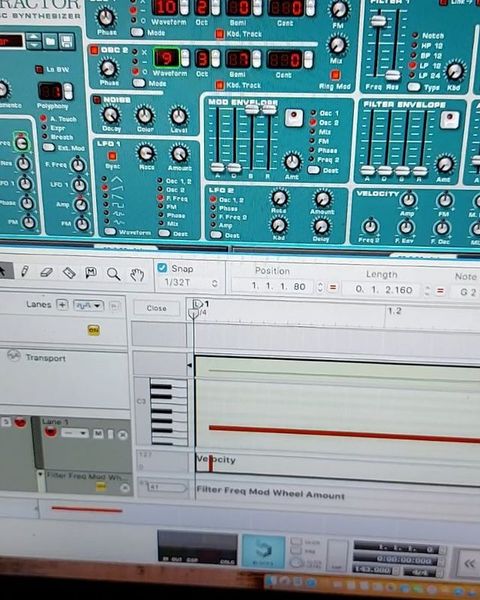Open the lane automation type dropdown

click(x=88, y=305)
